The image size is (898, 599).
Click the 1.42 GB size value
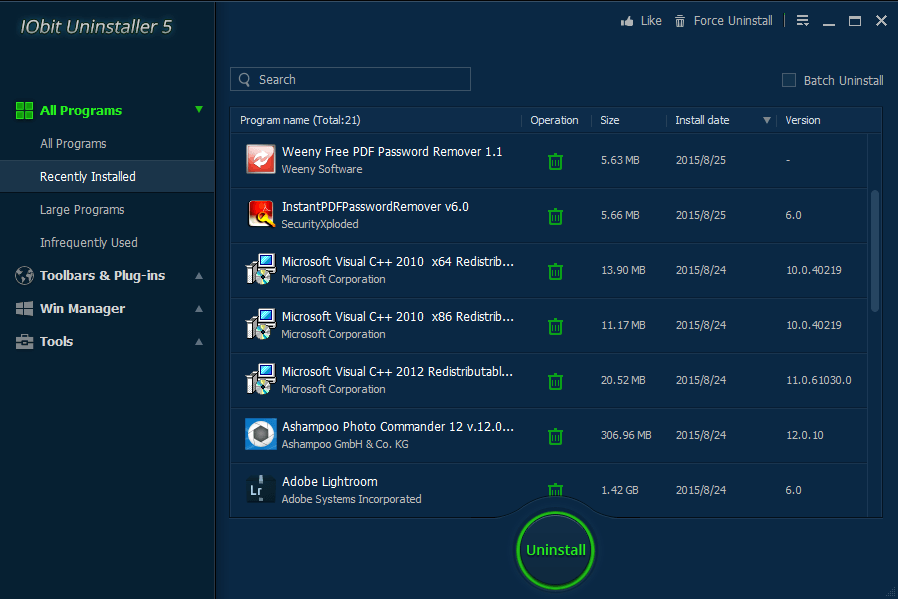point(620,490)
